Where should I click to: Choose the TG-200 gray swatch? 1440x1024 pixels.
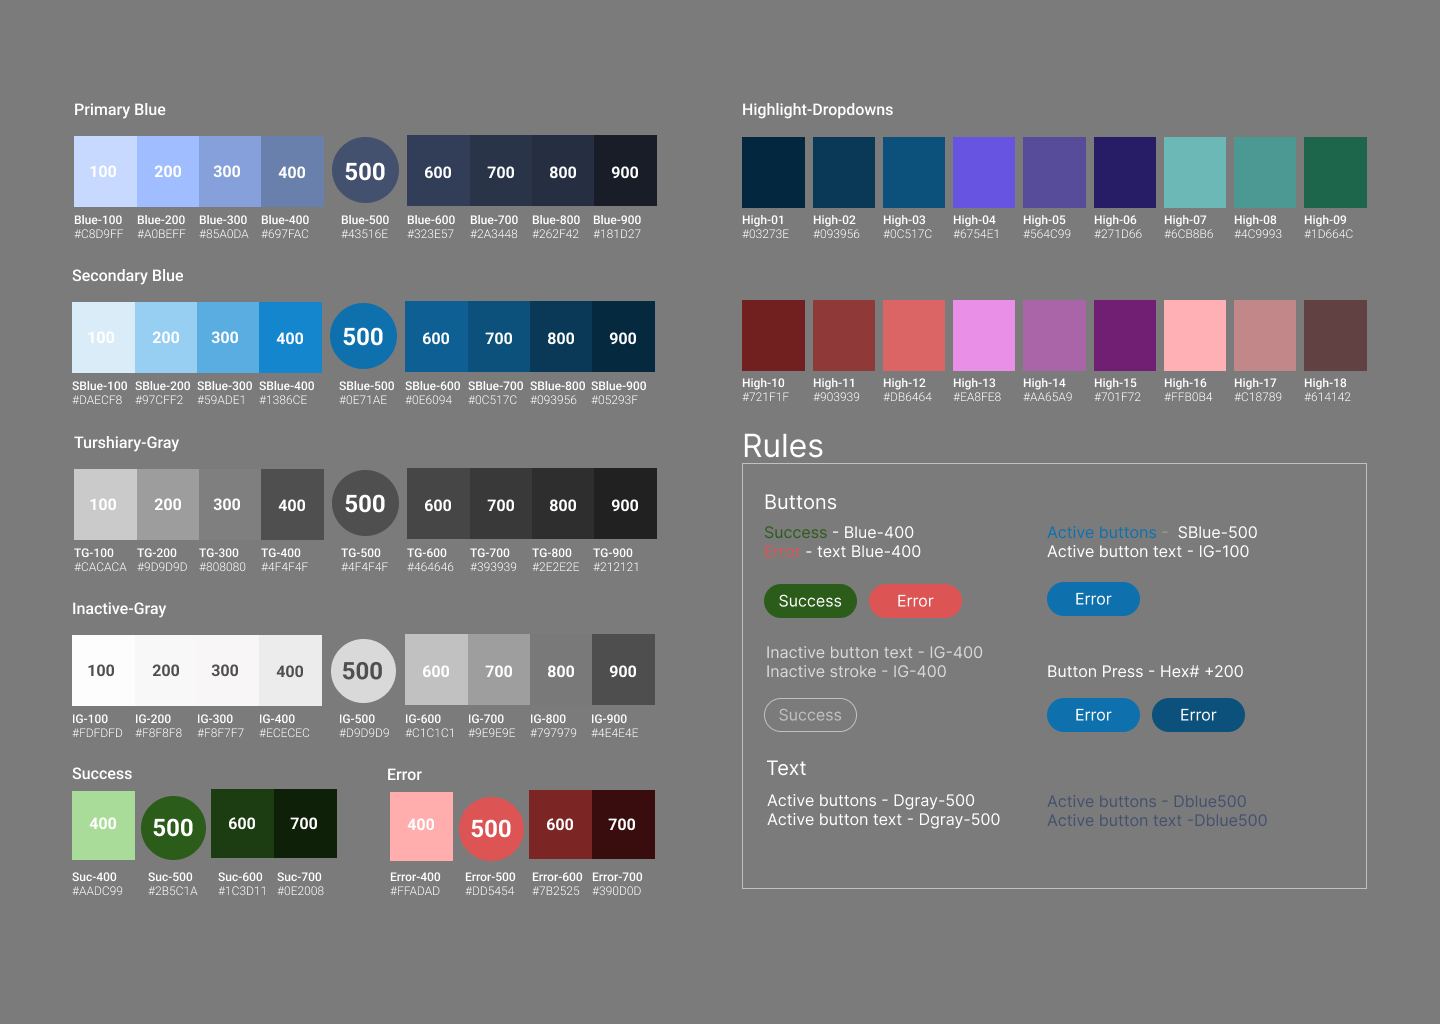(x=168, y=504)
